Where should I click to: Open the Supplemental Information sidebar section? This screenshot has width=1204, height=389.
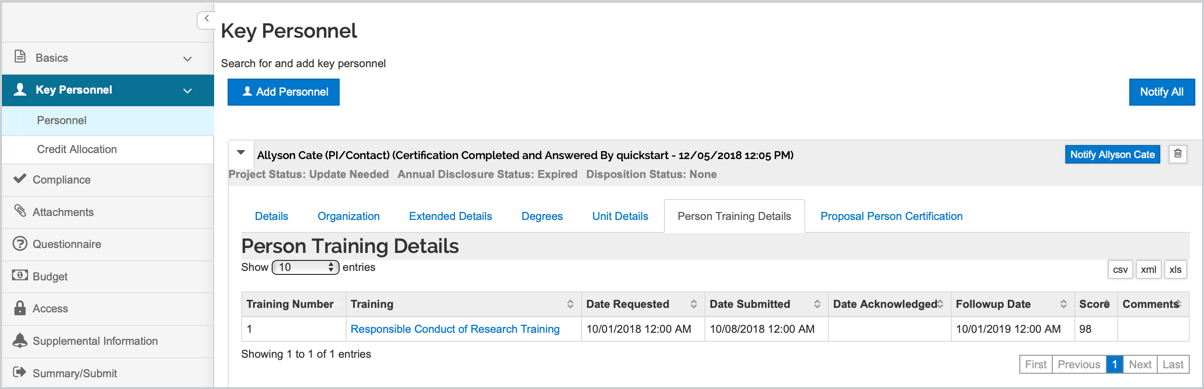pos(107,341)
